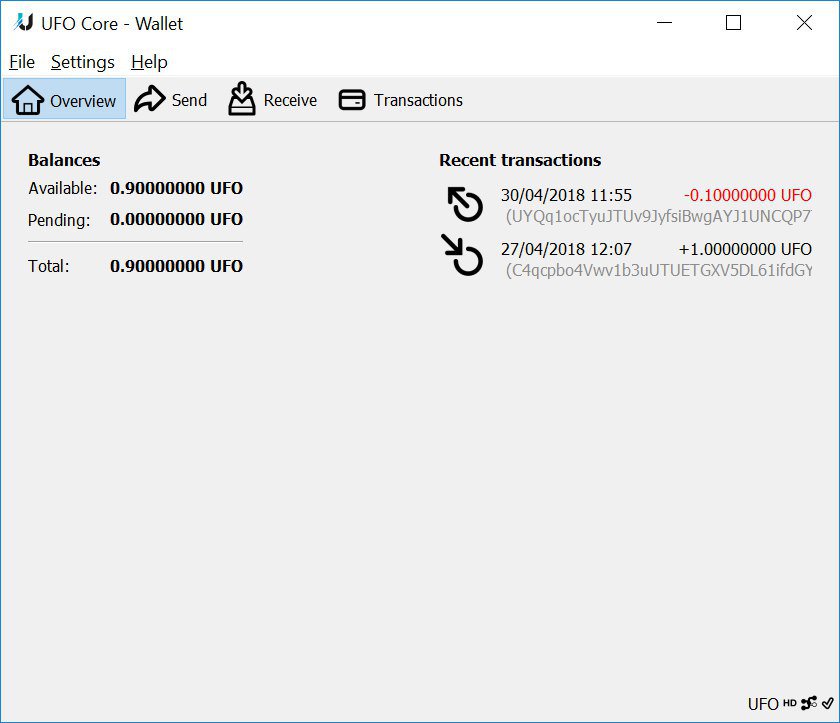Click the UFO unit selector in status bar
This screenshot has height=723, width=840.
[x=763, y=704]
